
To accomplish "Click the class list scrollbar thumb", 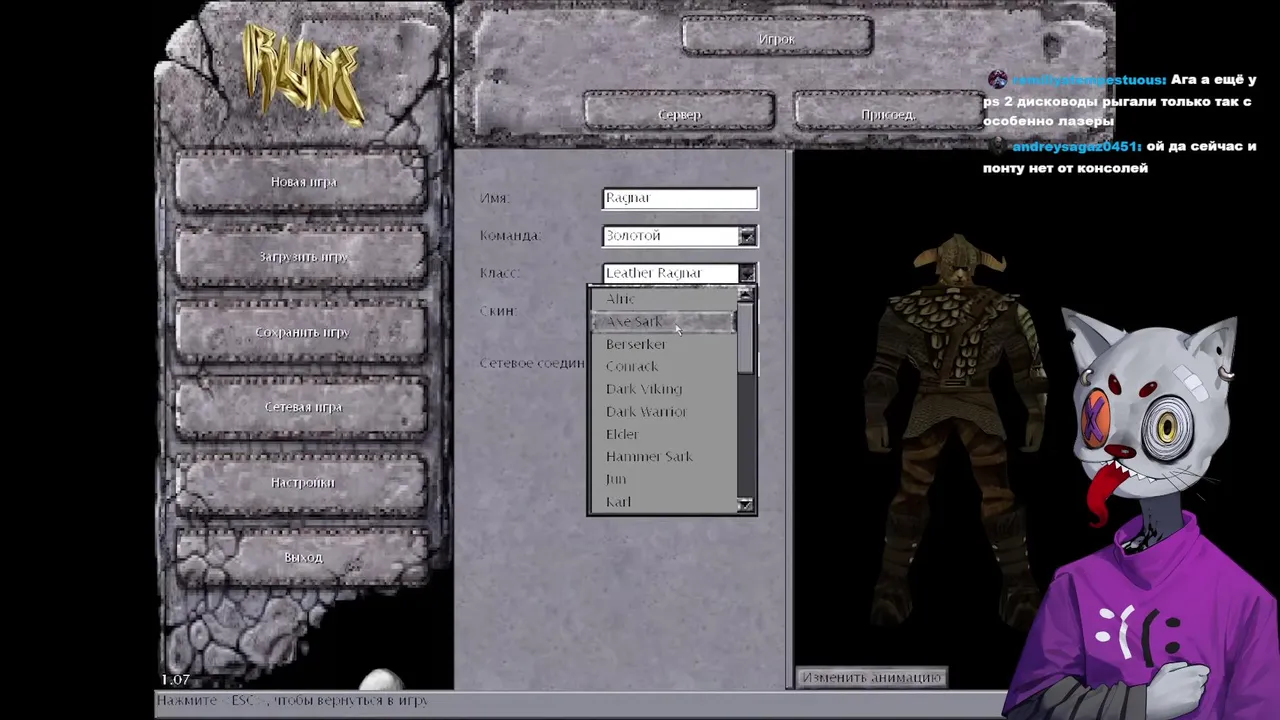I will tap(746, 339).
